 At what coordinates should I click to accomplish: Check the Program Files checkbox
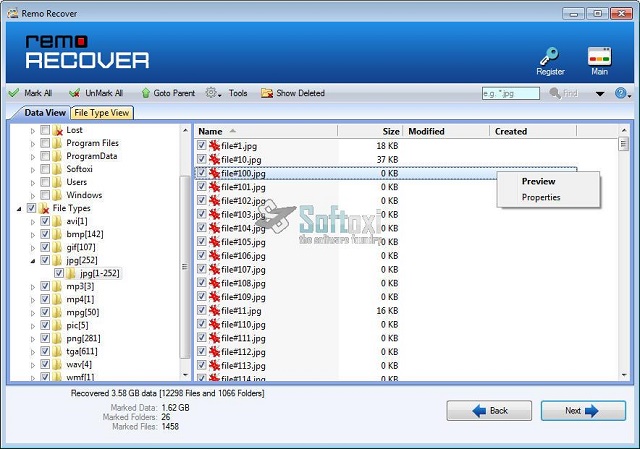[45, 143]
